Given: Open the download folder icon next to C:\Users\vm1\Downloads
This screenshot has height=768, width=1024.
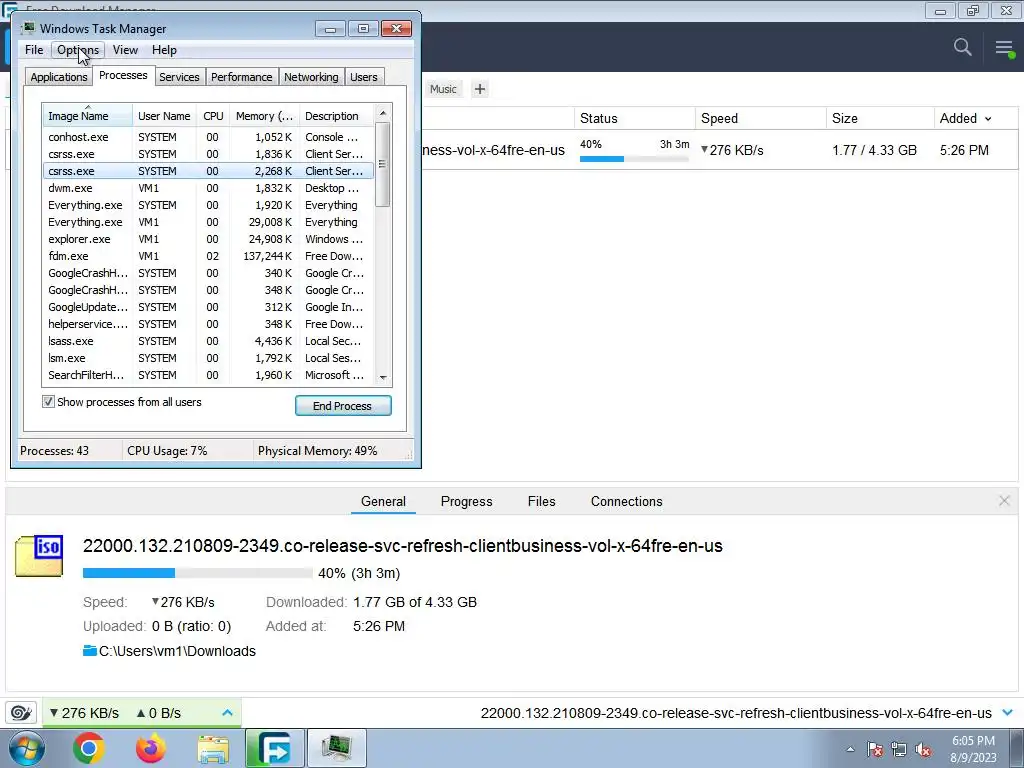Looking at the screenshot, I should coord(89,650).
